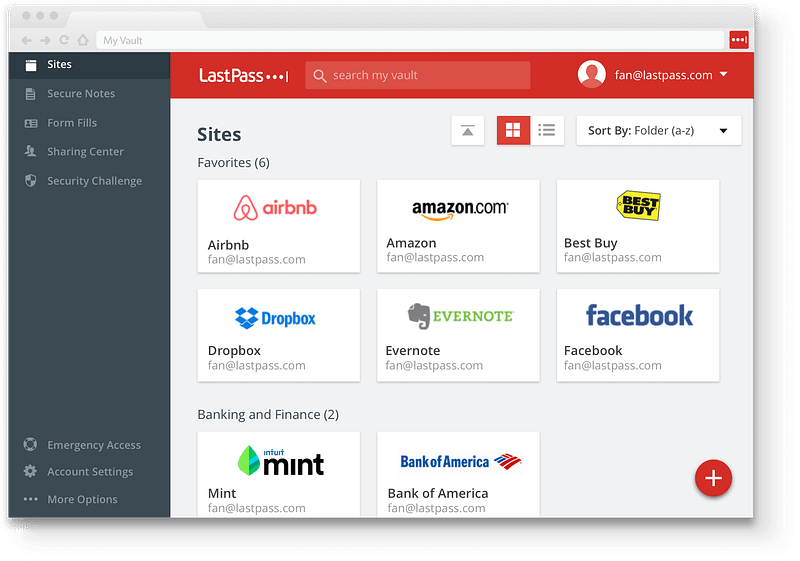Click the search magnifier icon

[x=320, y=76]
